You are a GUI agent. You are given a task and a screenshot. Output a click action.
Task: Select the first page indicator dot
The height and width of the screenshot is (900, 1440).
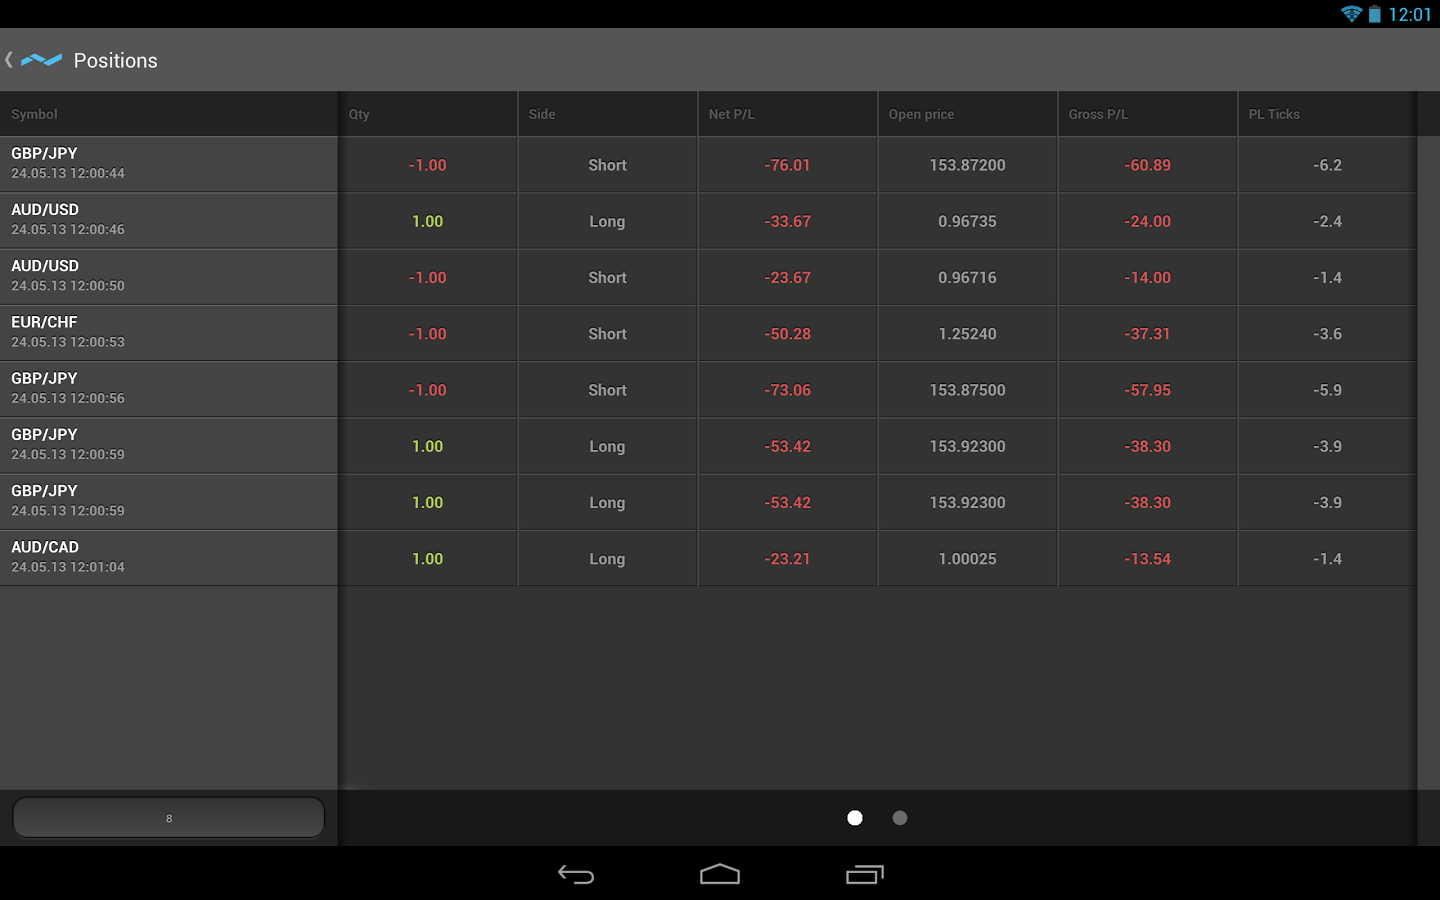855,818
